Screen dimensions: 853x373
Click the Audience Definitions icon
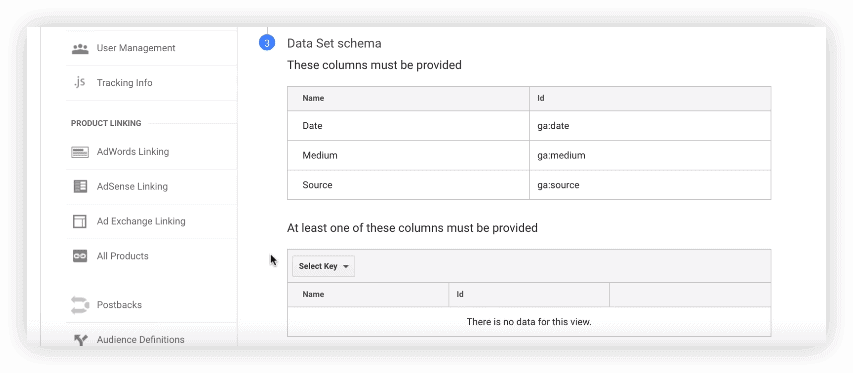(x=81, y=340)
